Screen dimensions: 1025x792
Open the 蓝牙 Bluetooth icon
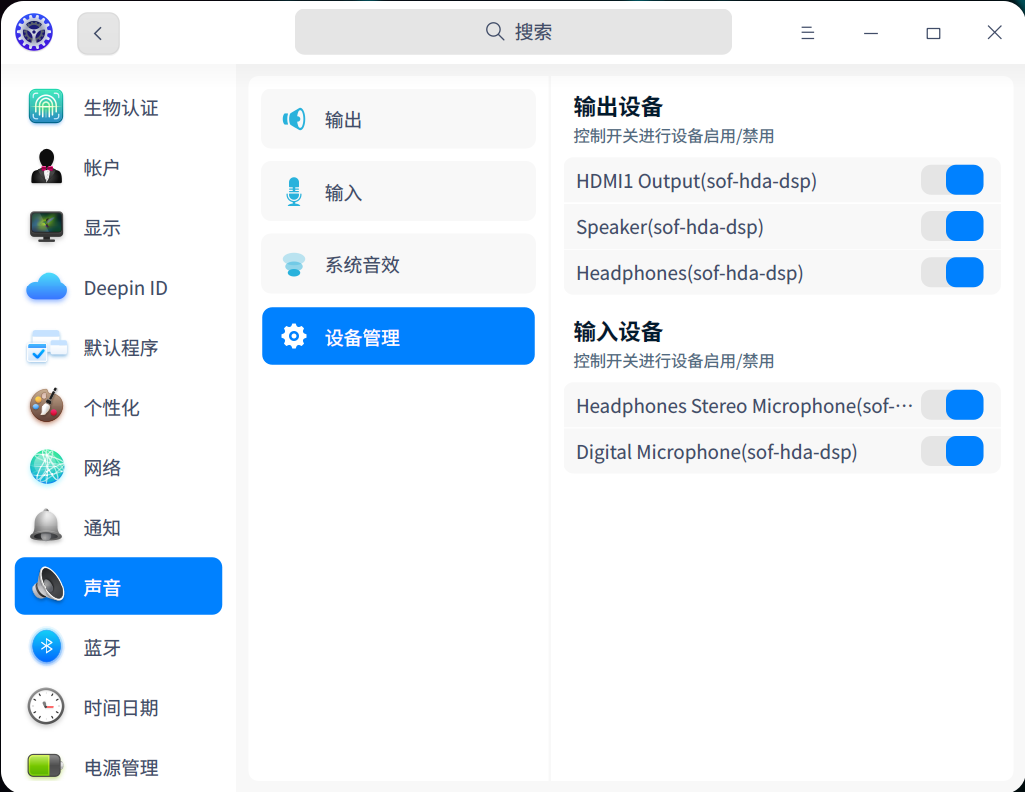[46, 646]
